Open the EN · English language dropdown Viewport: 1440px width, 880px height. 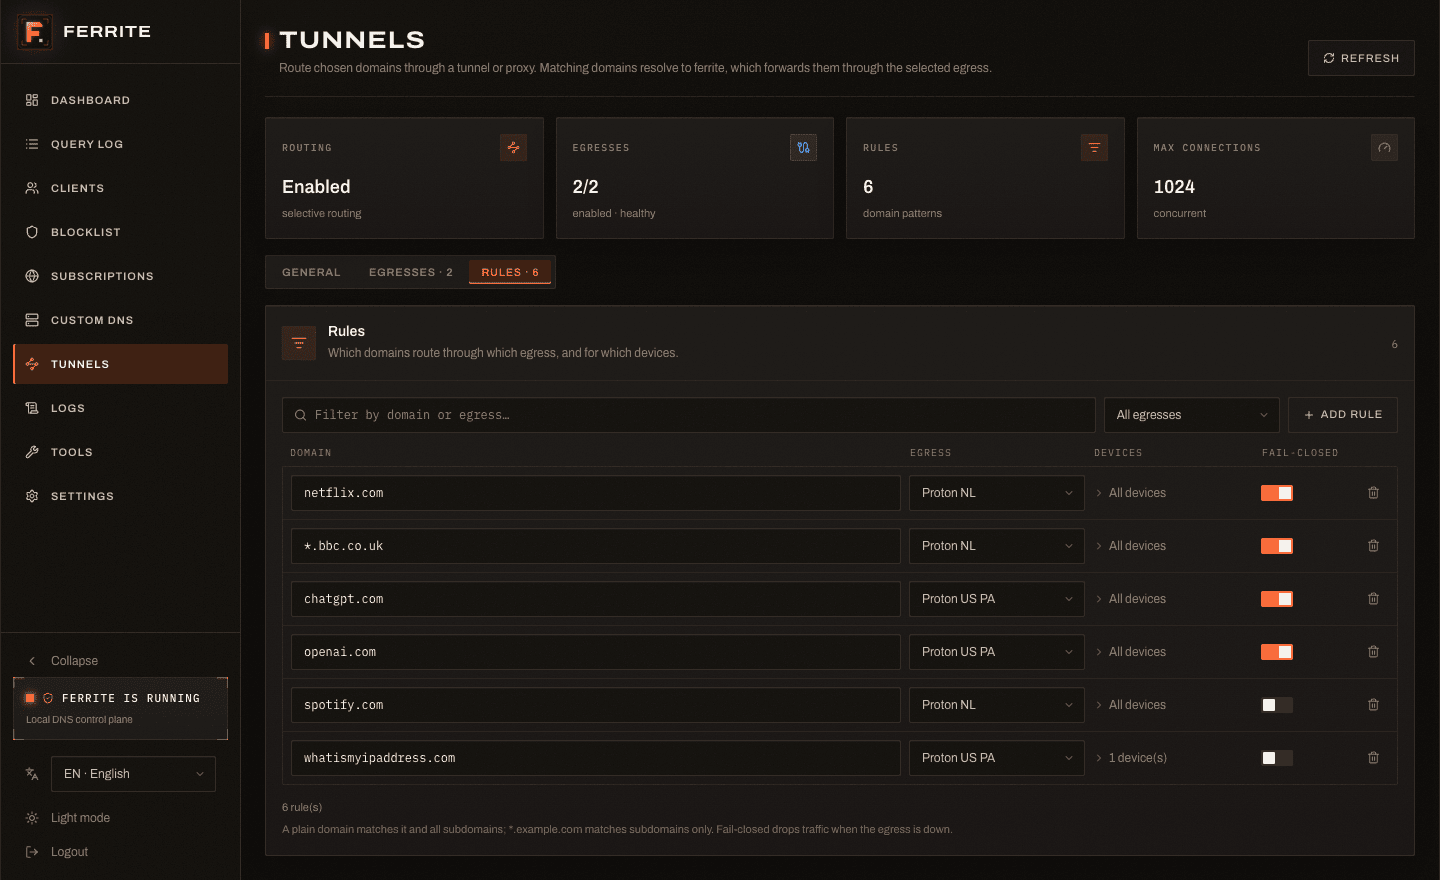point(133,774)
